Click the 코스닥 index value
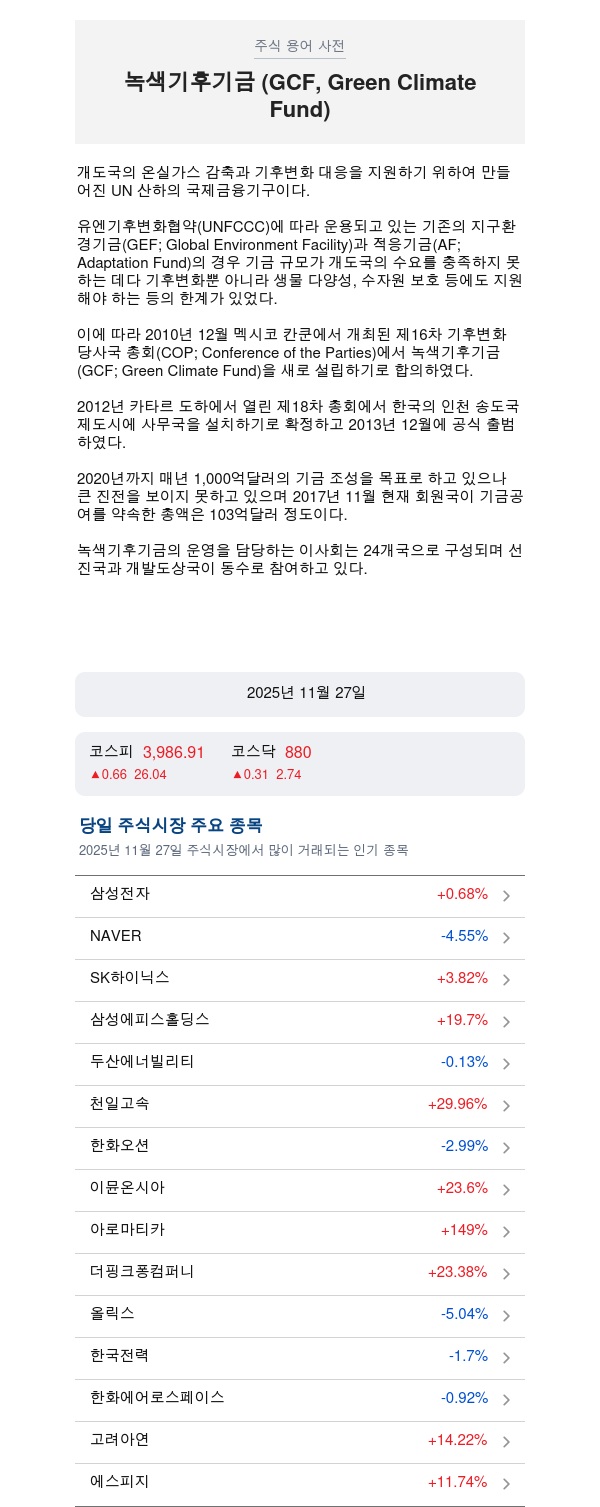The height and width of the screenshot is (1507, 600). click(298, 753)
